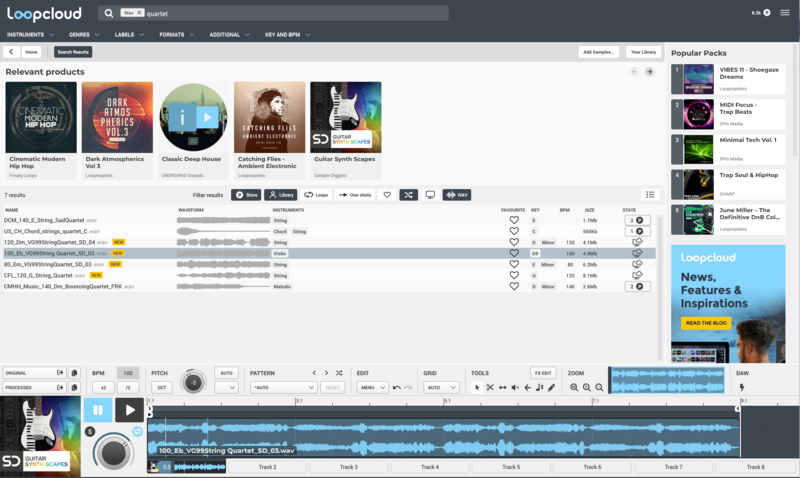The height and width of the screenshot is (478, 800).
Task: Toggle the Library filter
Action: click(x=281, y=195)
